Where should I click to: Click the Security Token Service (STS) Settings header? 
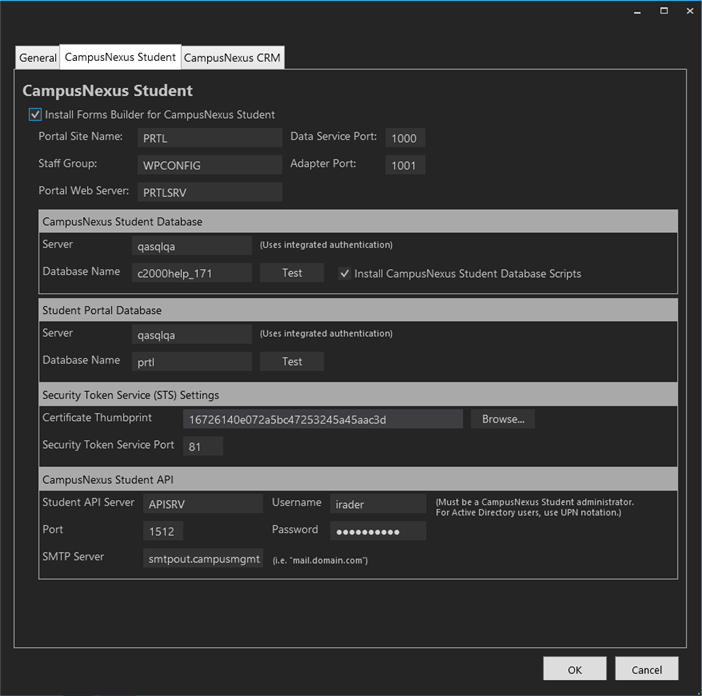pyautogui.click(x=358, y=394)
